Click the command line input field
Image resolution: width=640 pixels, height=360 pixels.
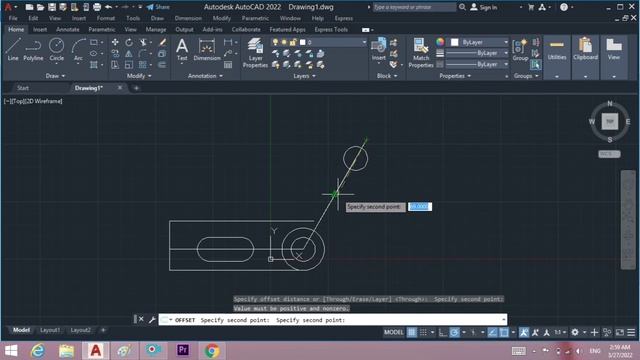click(x=333, y=320)
